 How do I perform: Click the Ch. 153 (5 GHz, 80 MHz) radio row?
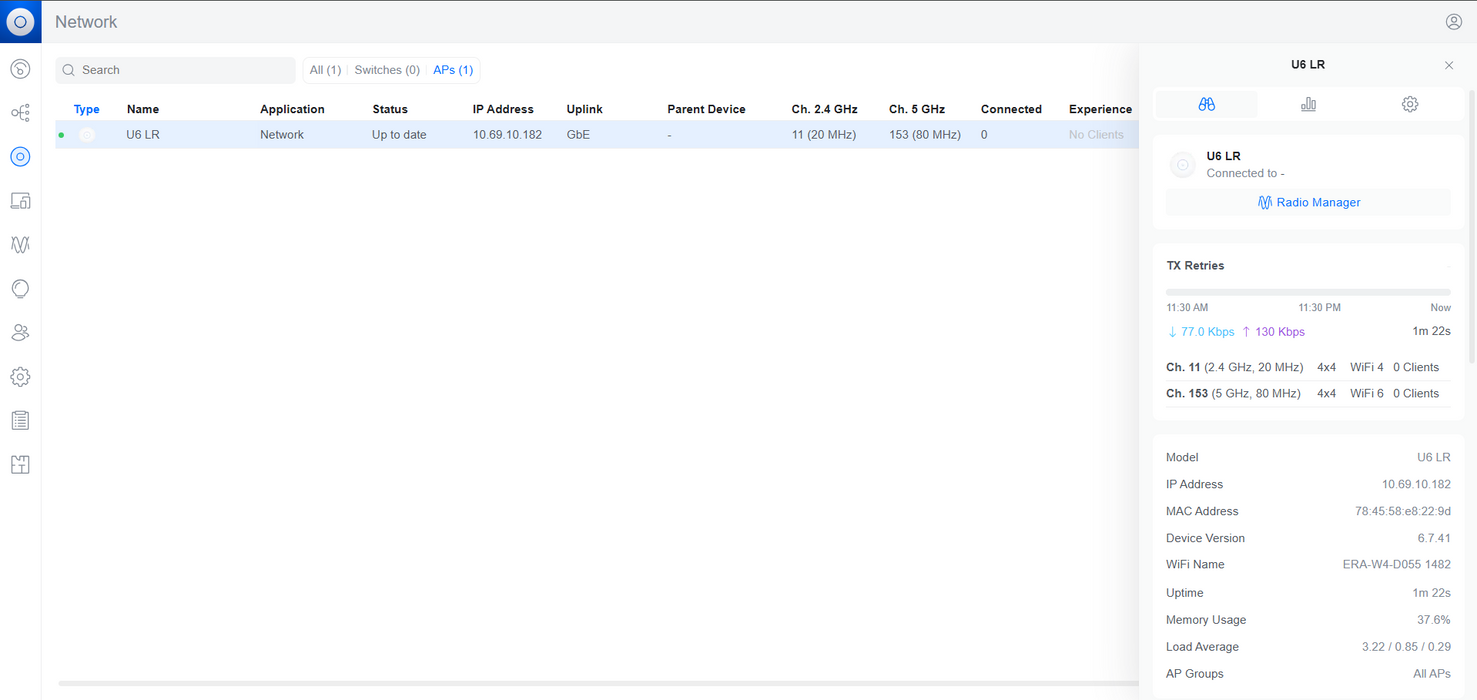point(1308,393)
